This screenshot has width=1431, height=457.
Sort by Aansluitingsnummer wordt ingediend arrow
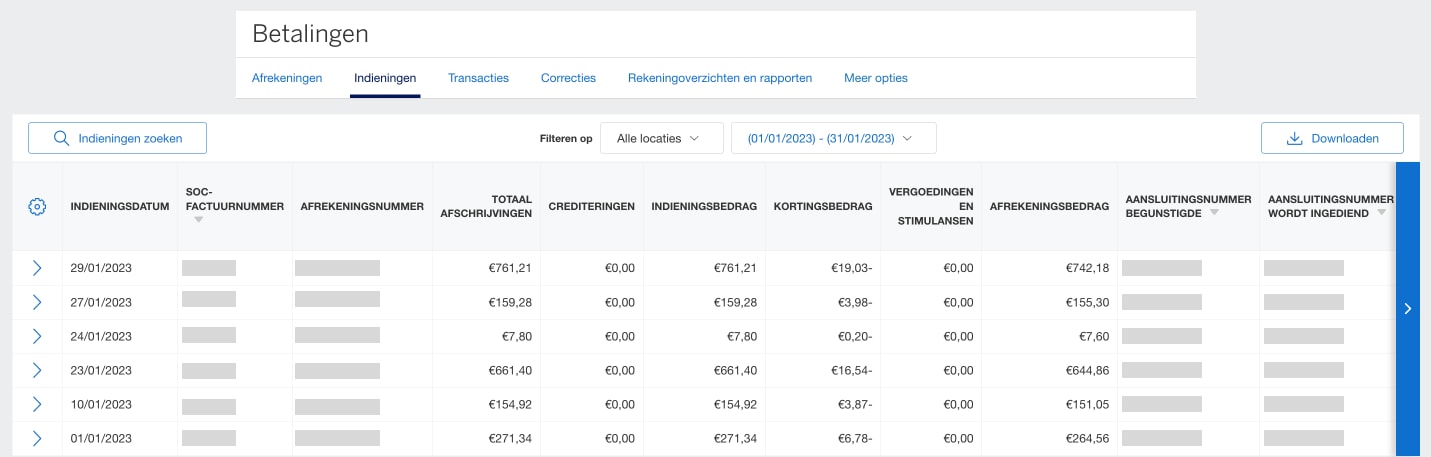1381,213
